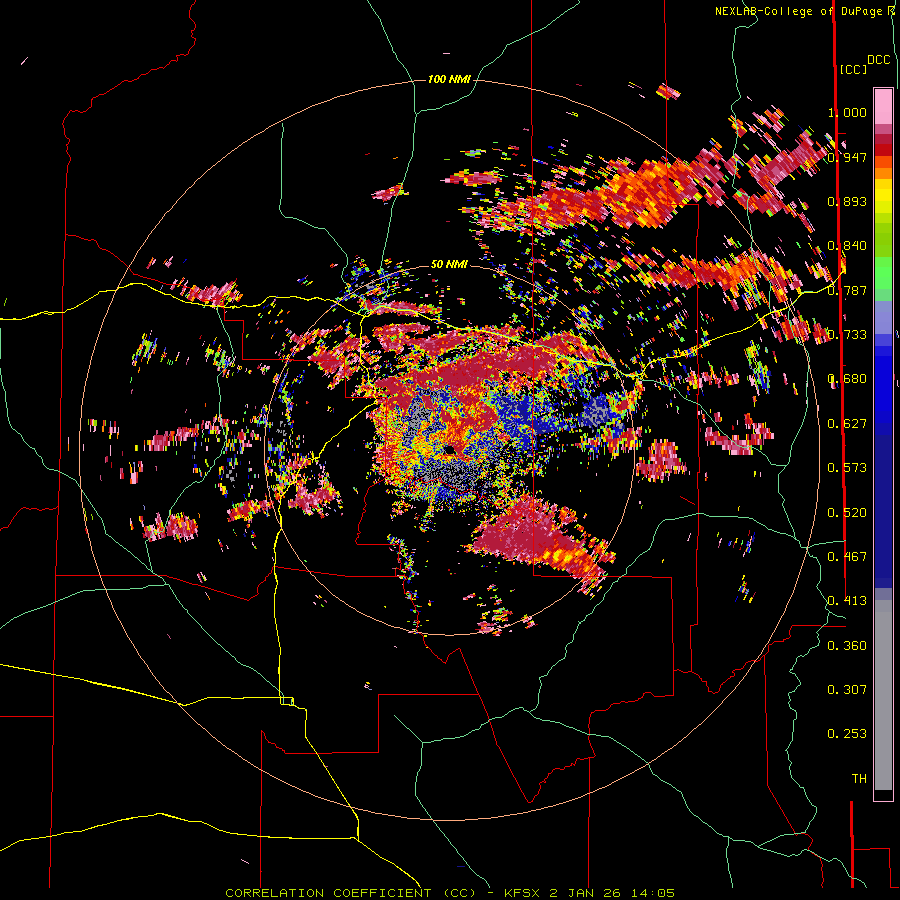Pick the bright green color bar segment
This screenshot has width=900, height=900.
883,273
